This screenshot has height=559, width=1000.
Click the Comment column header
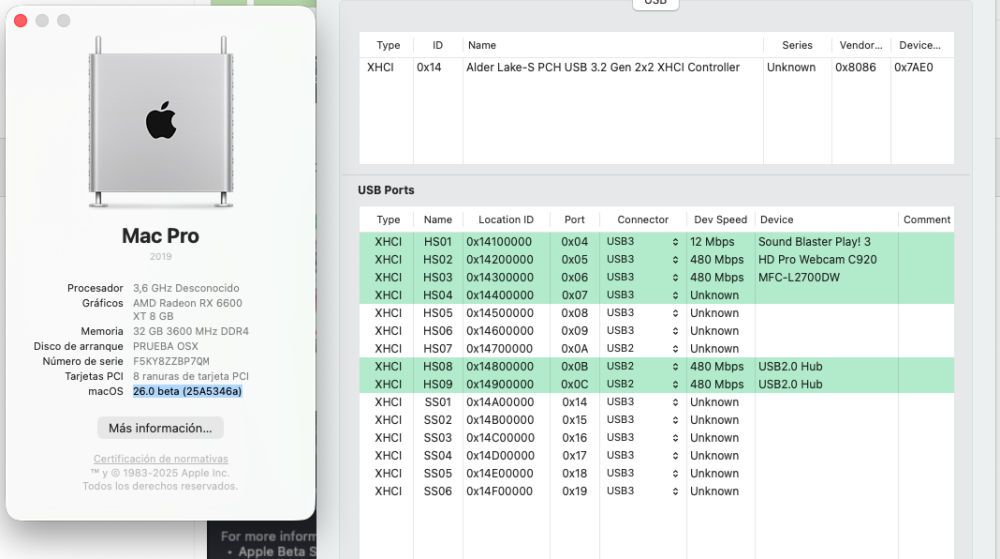[x=926, y=219]
